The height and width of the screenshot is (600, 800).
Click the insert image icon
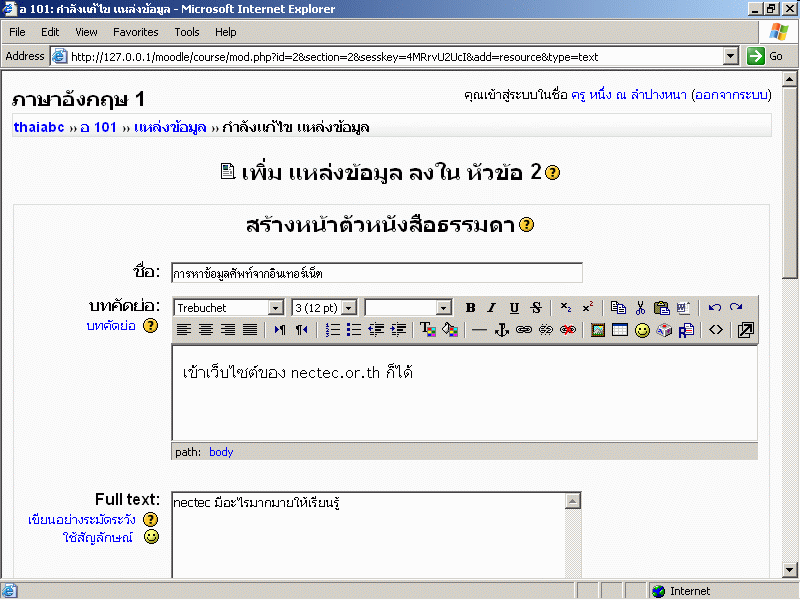coord(598,330)
